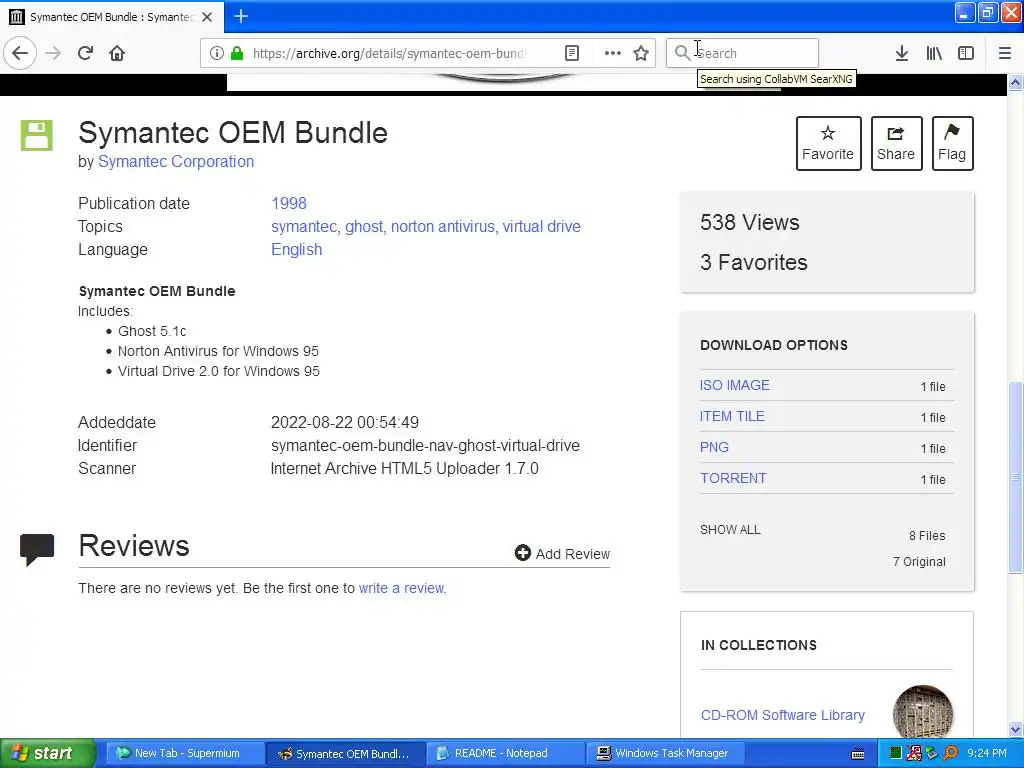This screenshot has width=1024, height=768.
Task: Toggle reader view in the address bar
Action: pyautogui.click(x=572, y=53)
